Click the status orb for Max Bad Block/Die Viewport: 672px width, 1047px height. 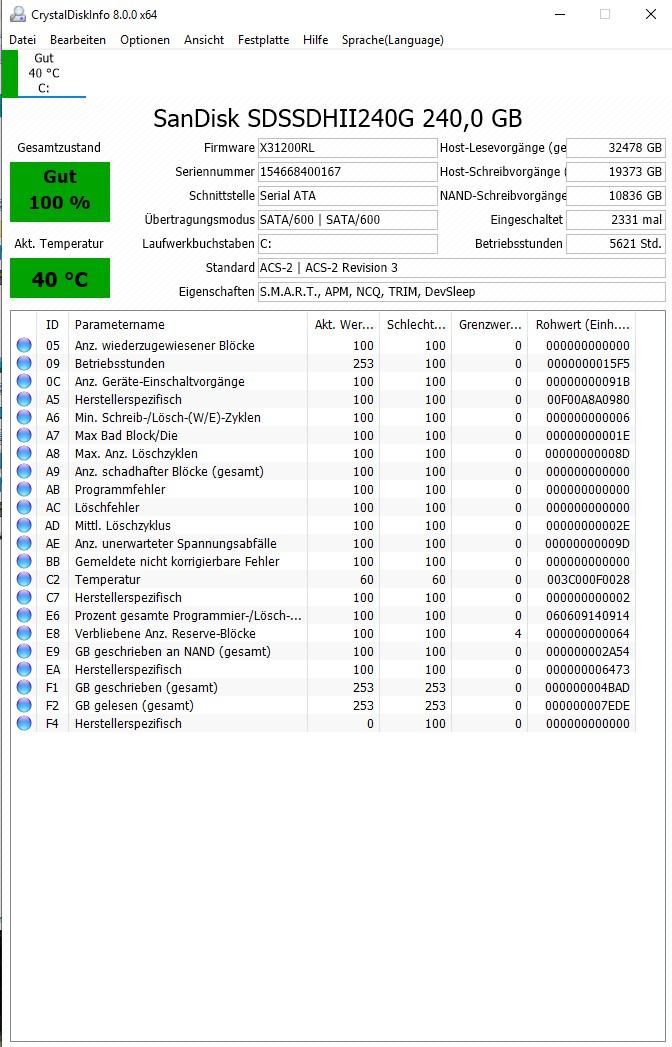24,435
